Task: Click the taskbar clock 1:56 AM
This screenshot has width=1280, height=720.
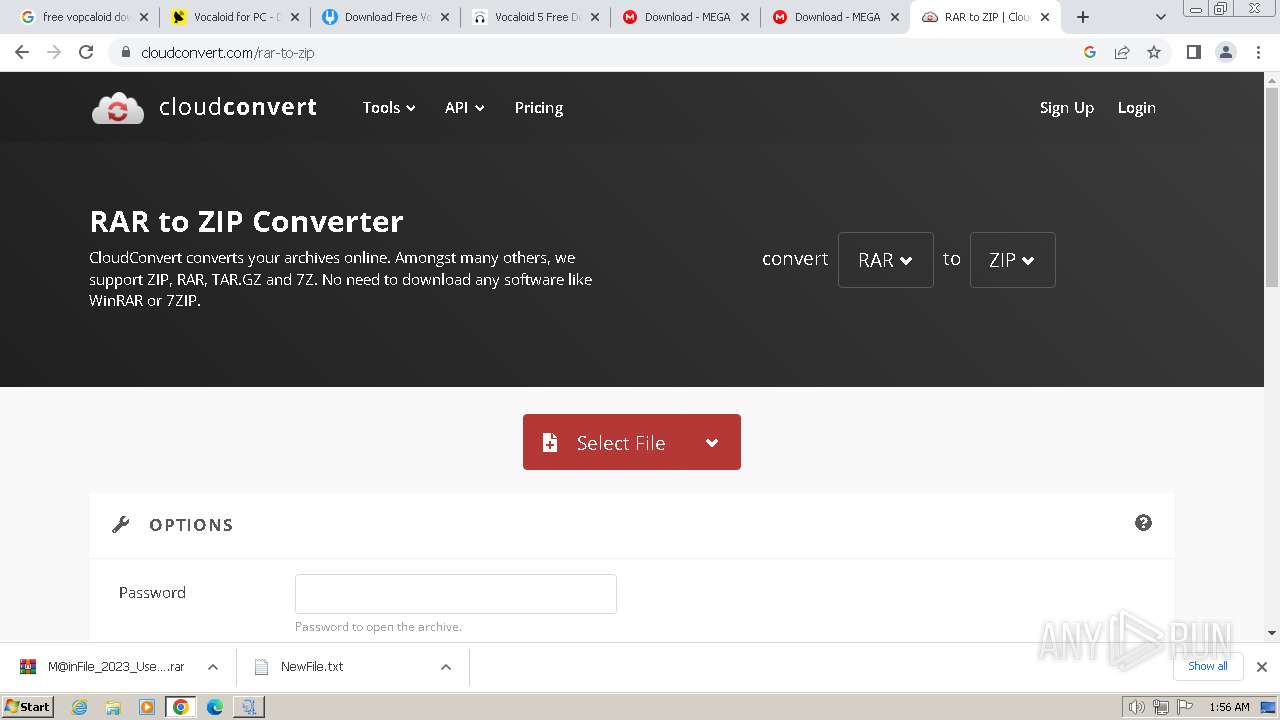Action: pos(1229,707)
